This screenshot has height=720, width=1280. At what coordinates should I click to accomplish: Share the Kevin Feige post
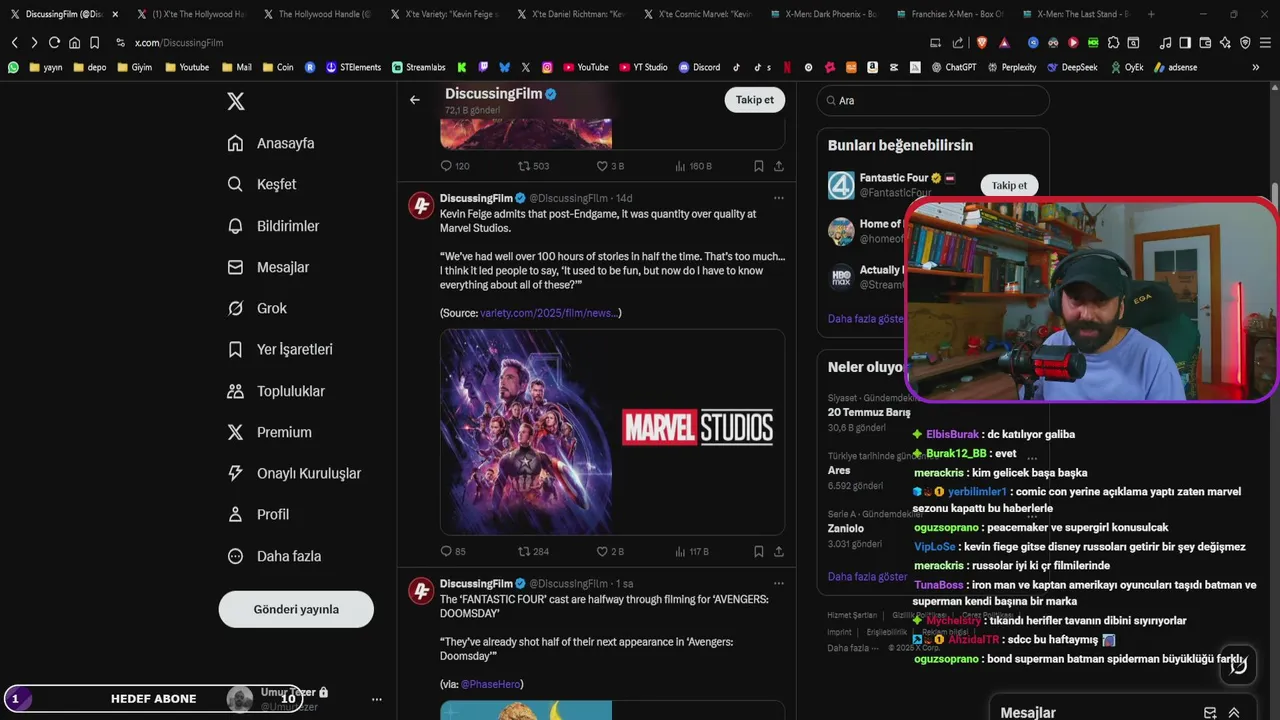(778, 551)
